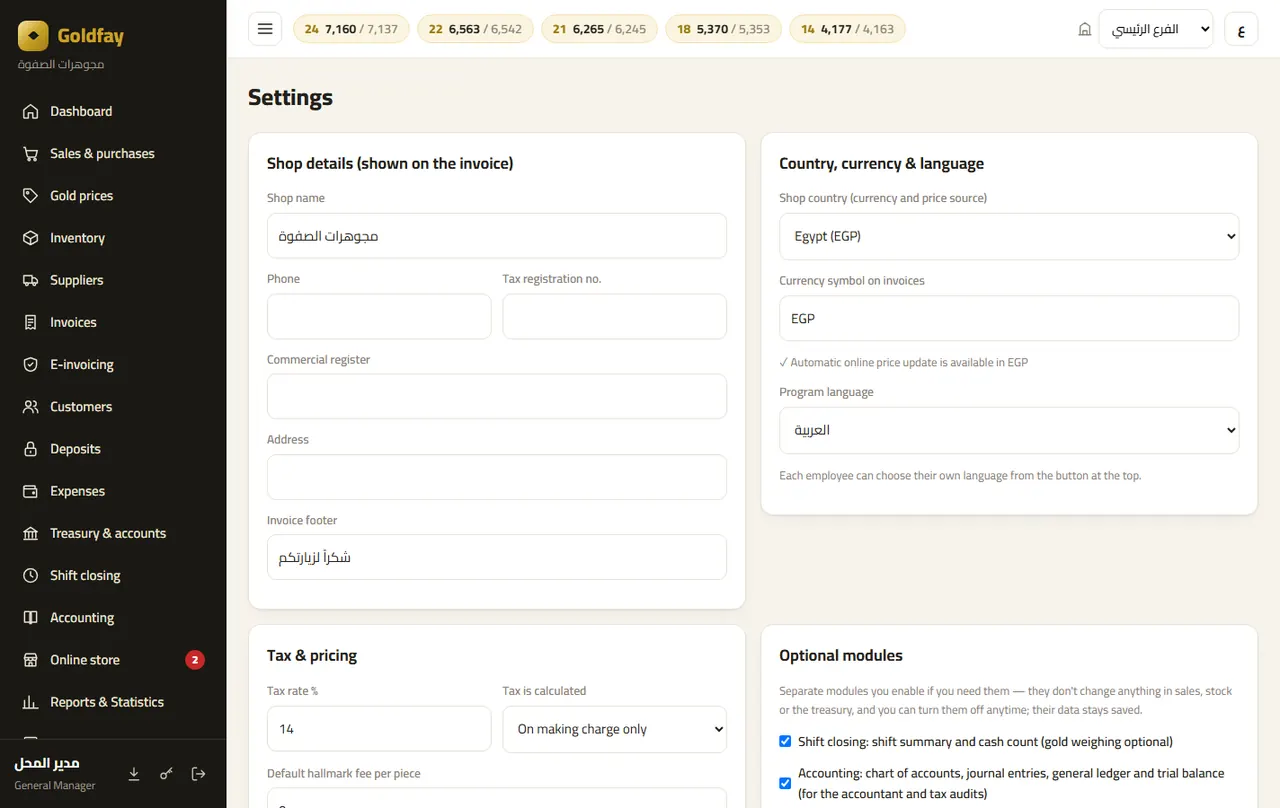This screenshot has height=808, width=1280.
Task: Disable the Shift closing module checkbox
Action: (x=785, y=742)
